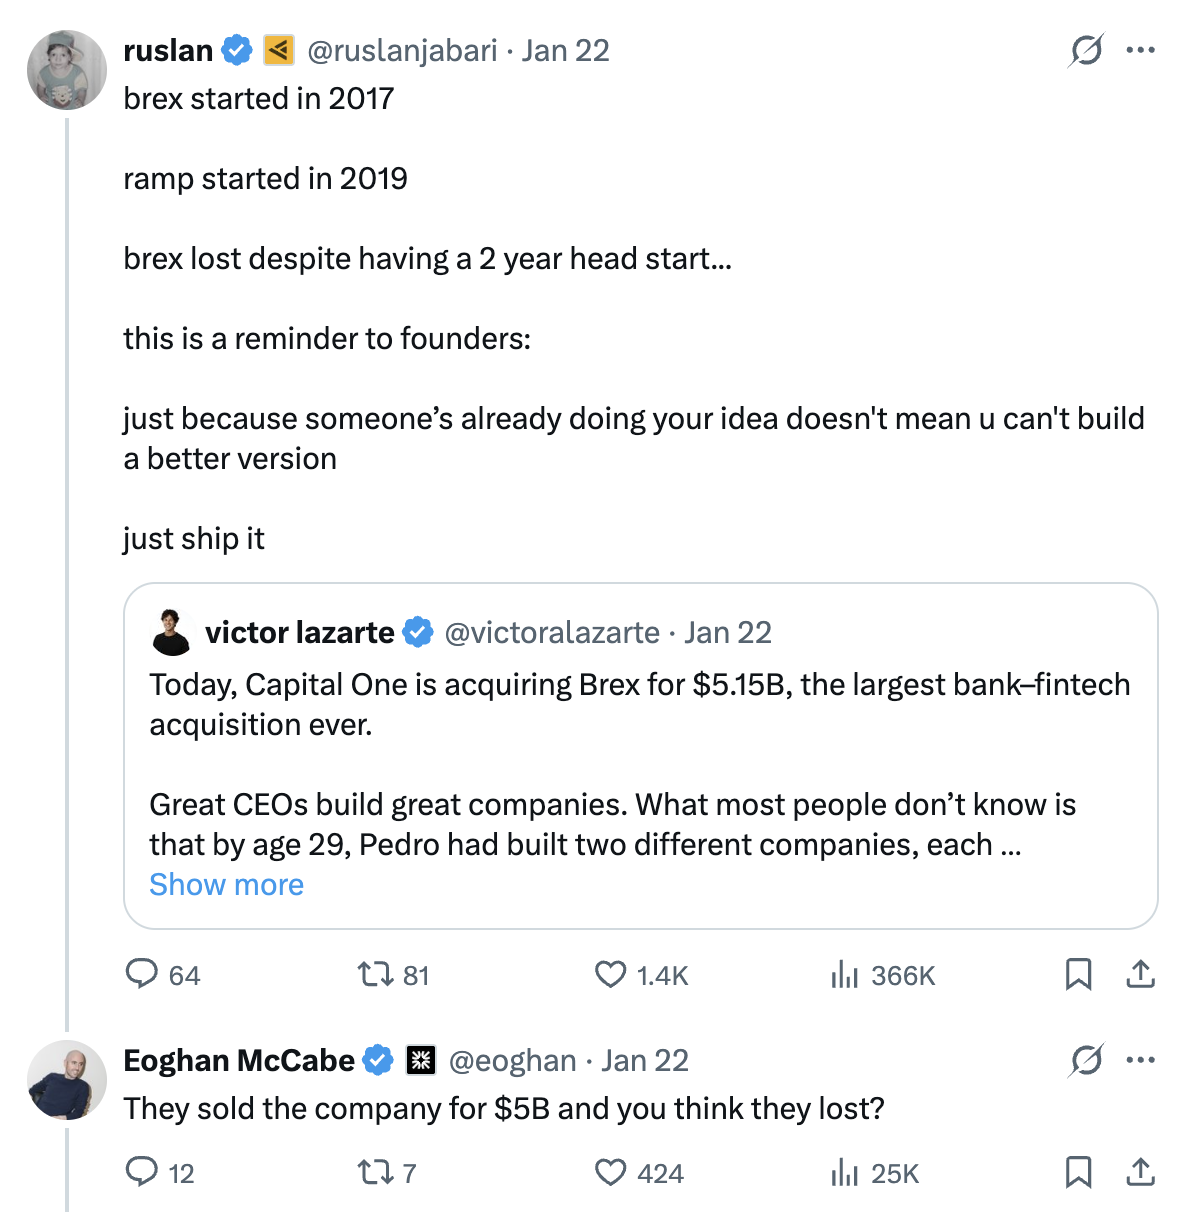Open @ruslanjabari profile handle
The width and height of the screenshot is (1188, 1212).
[x=402, y=50]
